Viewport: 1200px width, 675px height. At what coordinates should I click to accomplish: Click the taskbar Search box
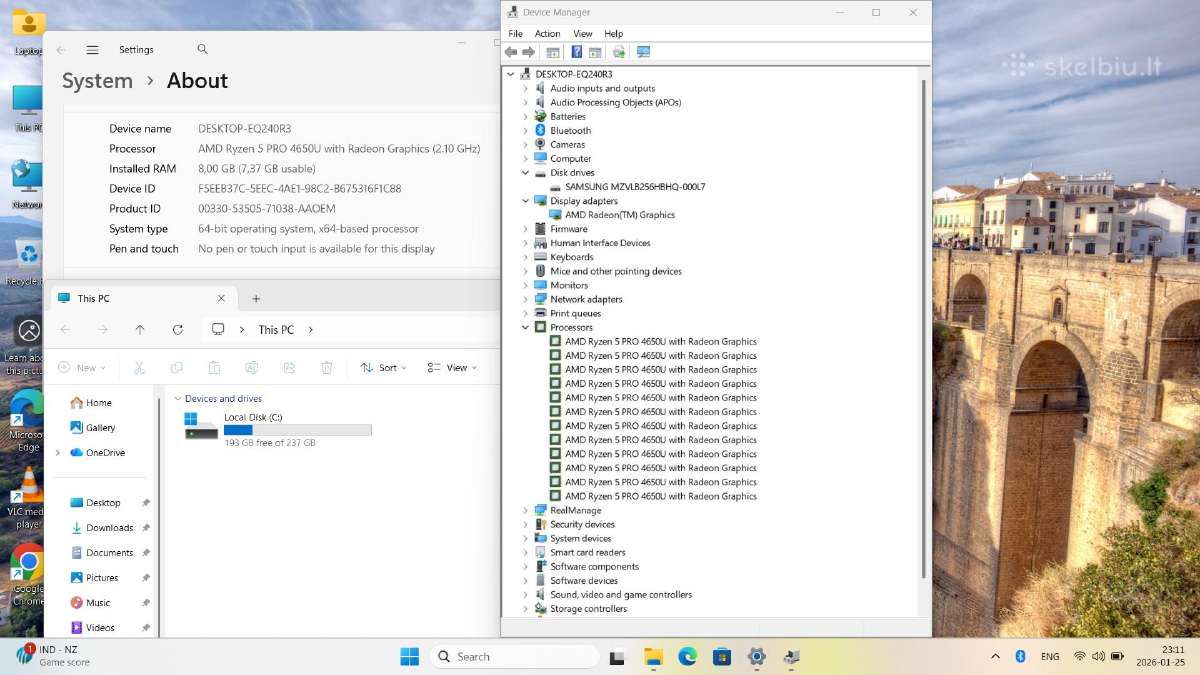tap(514, 656)
